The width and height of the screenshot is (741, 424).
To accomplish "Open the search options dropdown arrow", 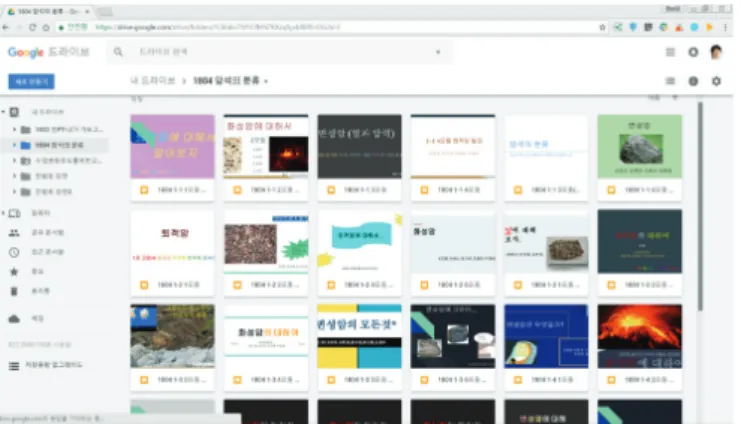I will [x=438, y=52].
